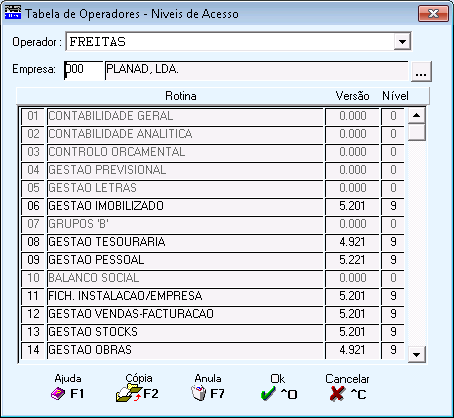This screenshot has width=454, height=418.
Task: Open company lookup with the ellipsis button
Action: tap(421, 71)
